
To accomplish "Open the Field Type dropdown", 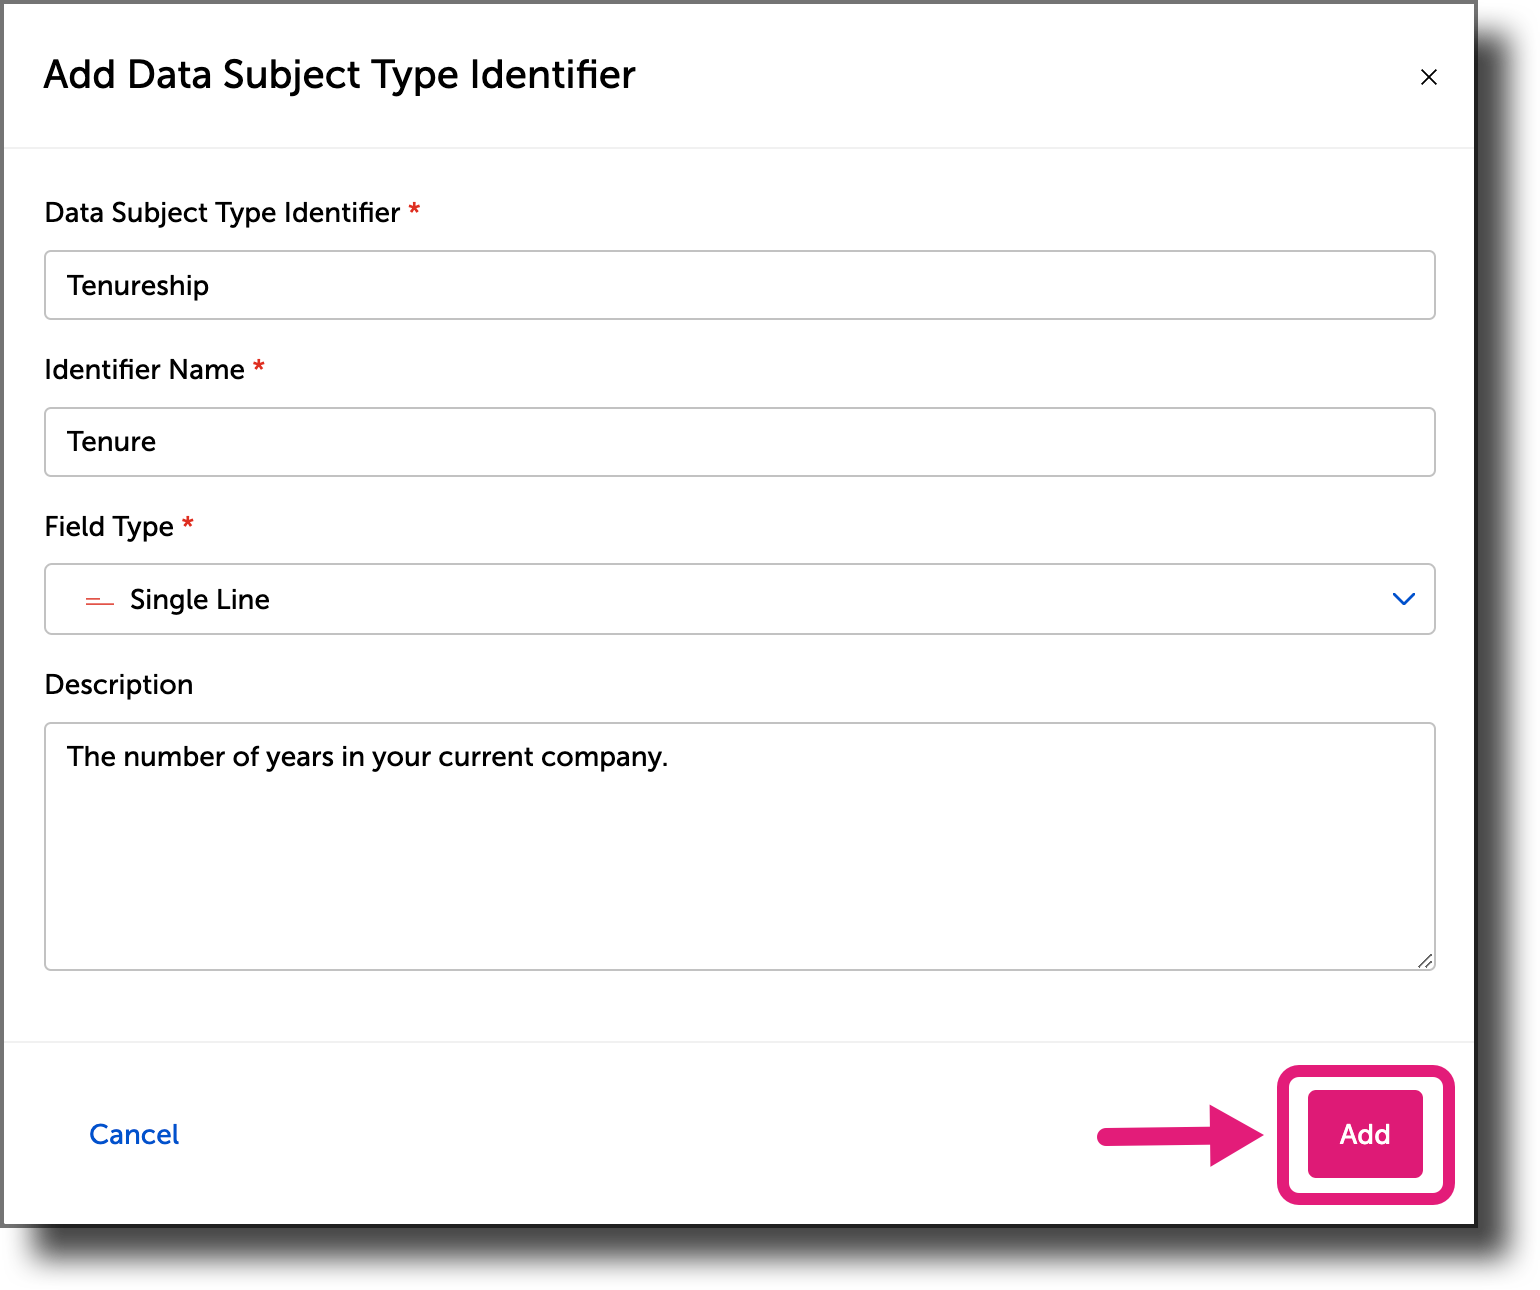I will pos(739,599).
